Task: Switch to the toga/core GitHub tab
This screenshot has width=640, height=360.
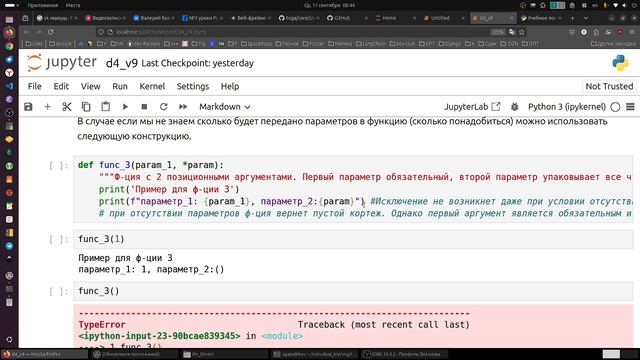Action: [x=299, y=18]
